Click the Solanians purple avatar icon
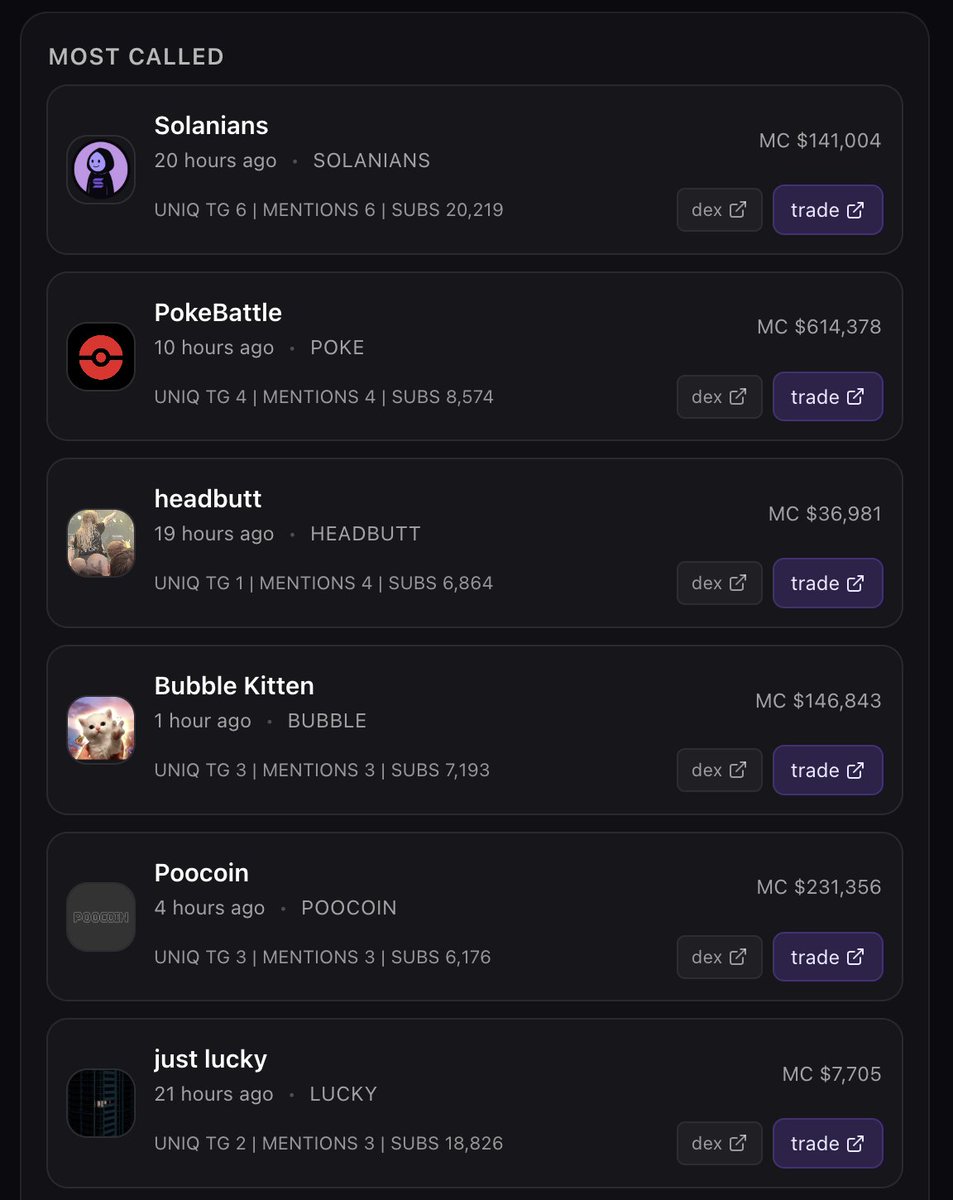Image resolution: width=953 pixels, height=1200 pixels. coord(101,170)
